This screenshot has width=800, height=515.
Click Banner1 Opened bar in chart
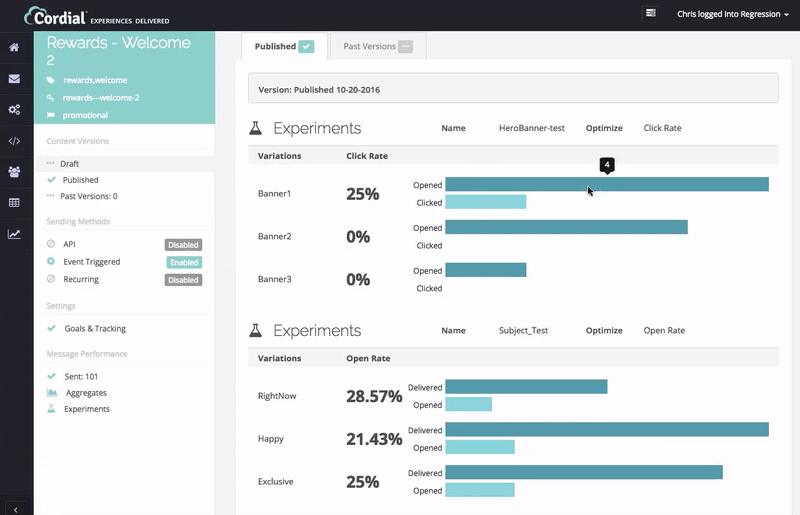tap(606, 184)
